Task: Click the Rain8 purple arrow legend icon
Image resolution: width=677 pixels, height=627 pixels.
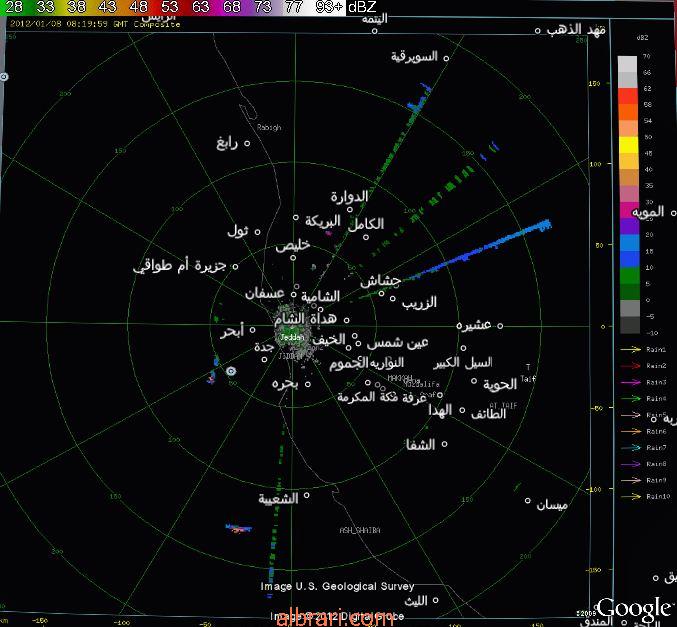Action: coord(630,464)
